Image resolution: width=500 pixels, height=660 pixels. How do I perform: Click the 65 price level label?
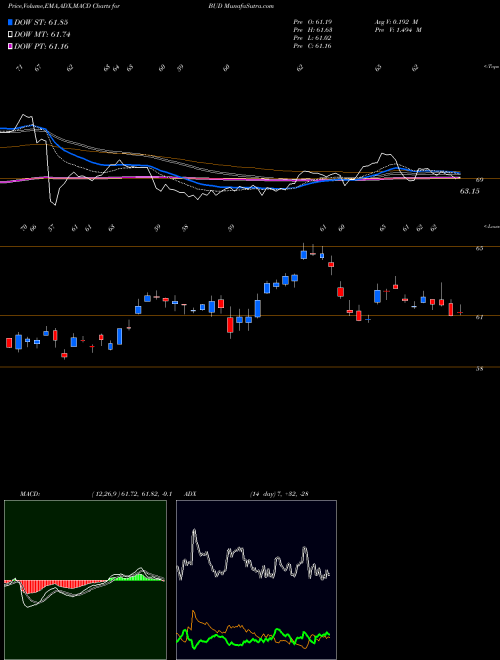pos(479,248)
